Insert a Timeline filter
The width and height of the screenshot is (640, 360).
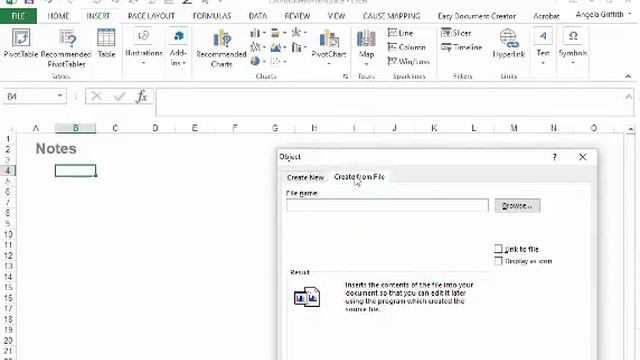462,47
